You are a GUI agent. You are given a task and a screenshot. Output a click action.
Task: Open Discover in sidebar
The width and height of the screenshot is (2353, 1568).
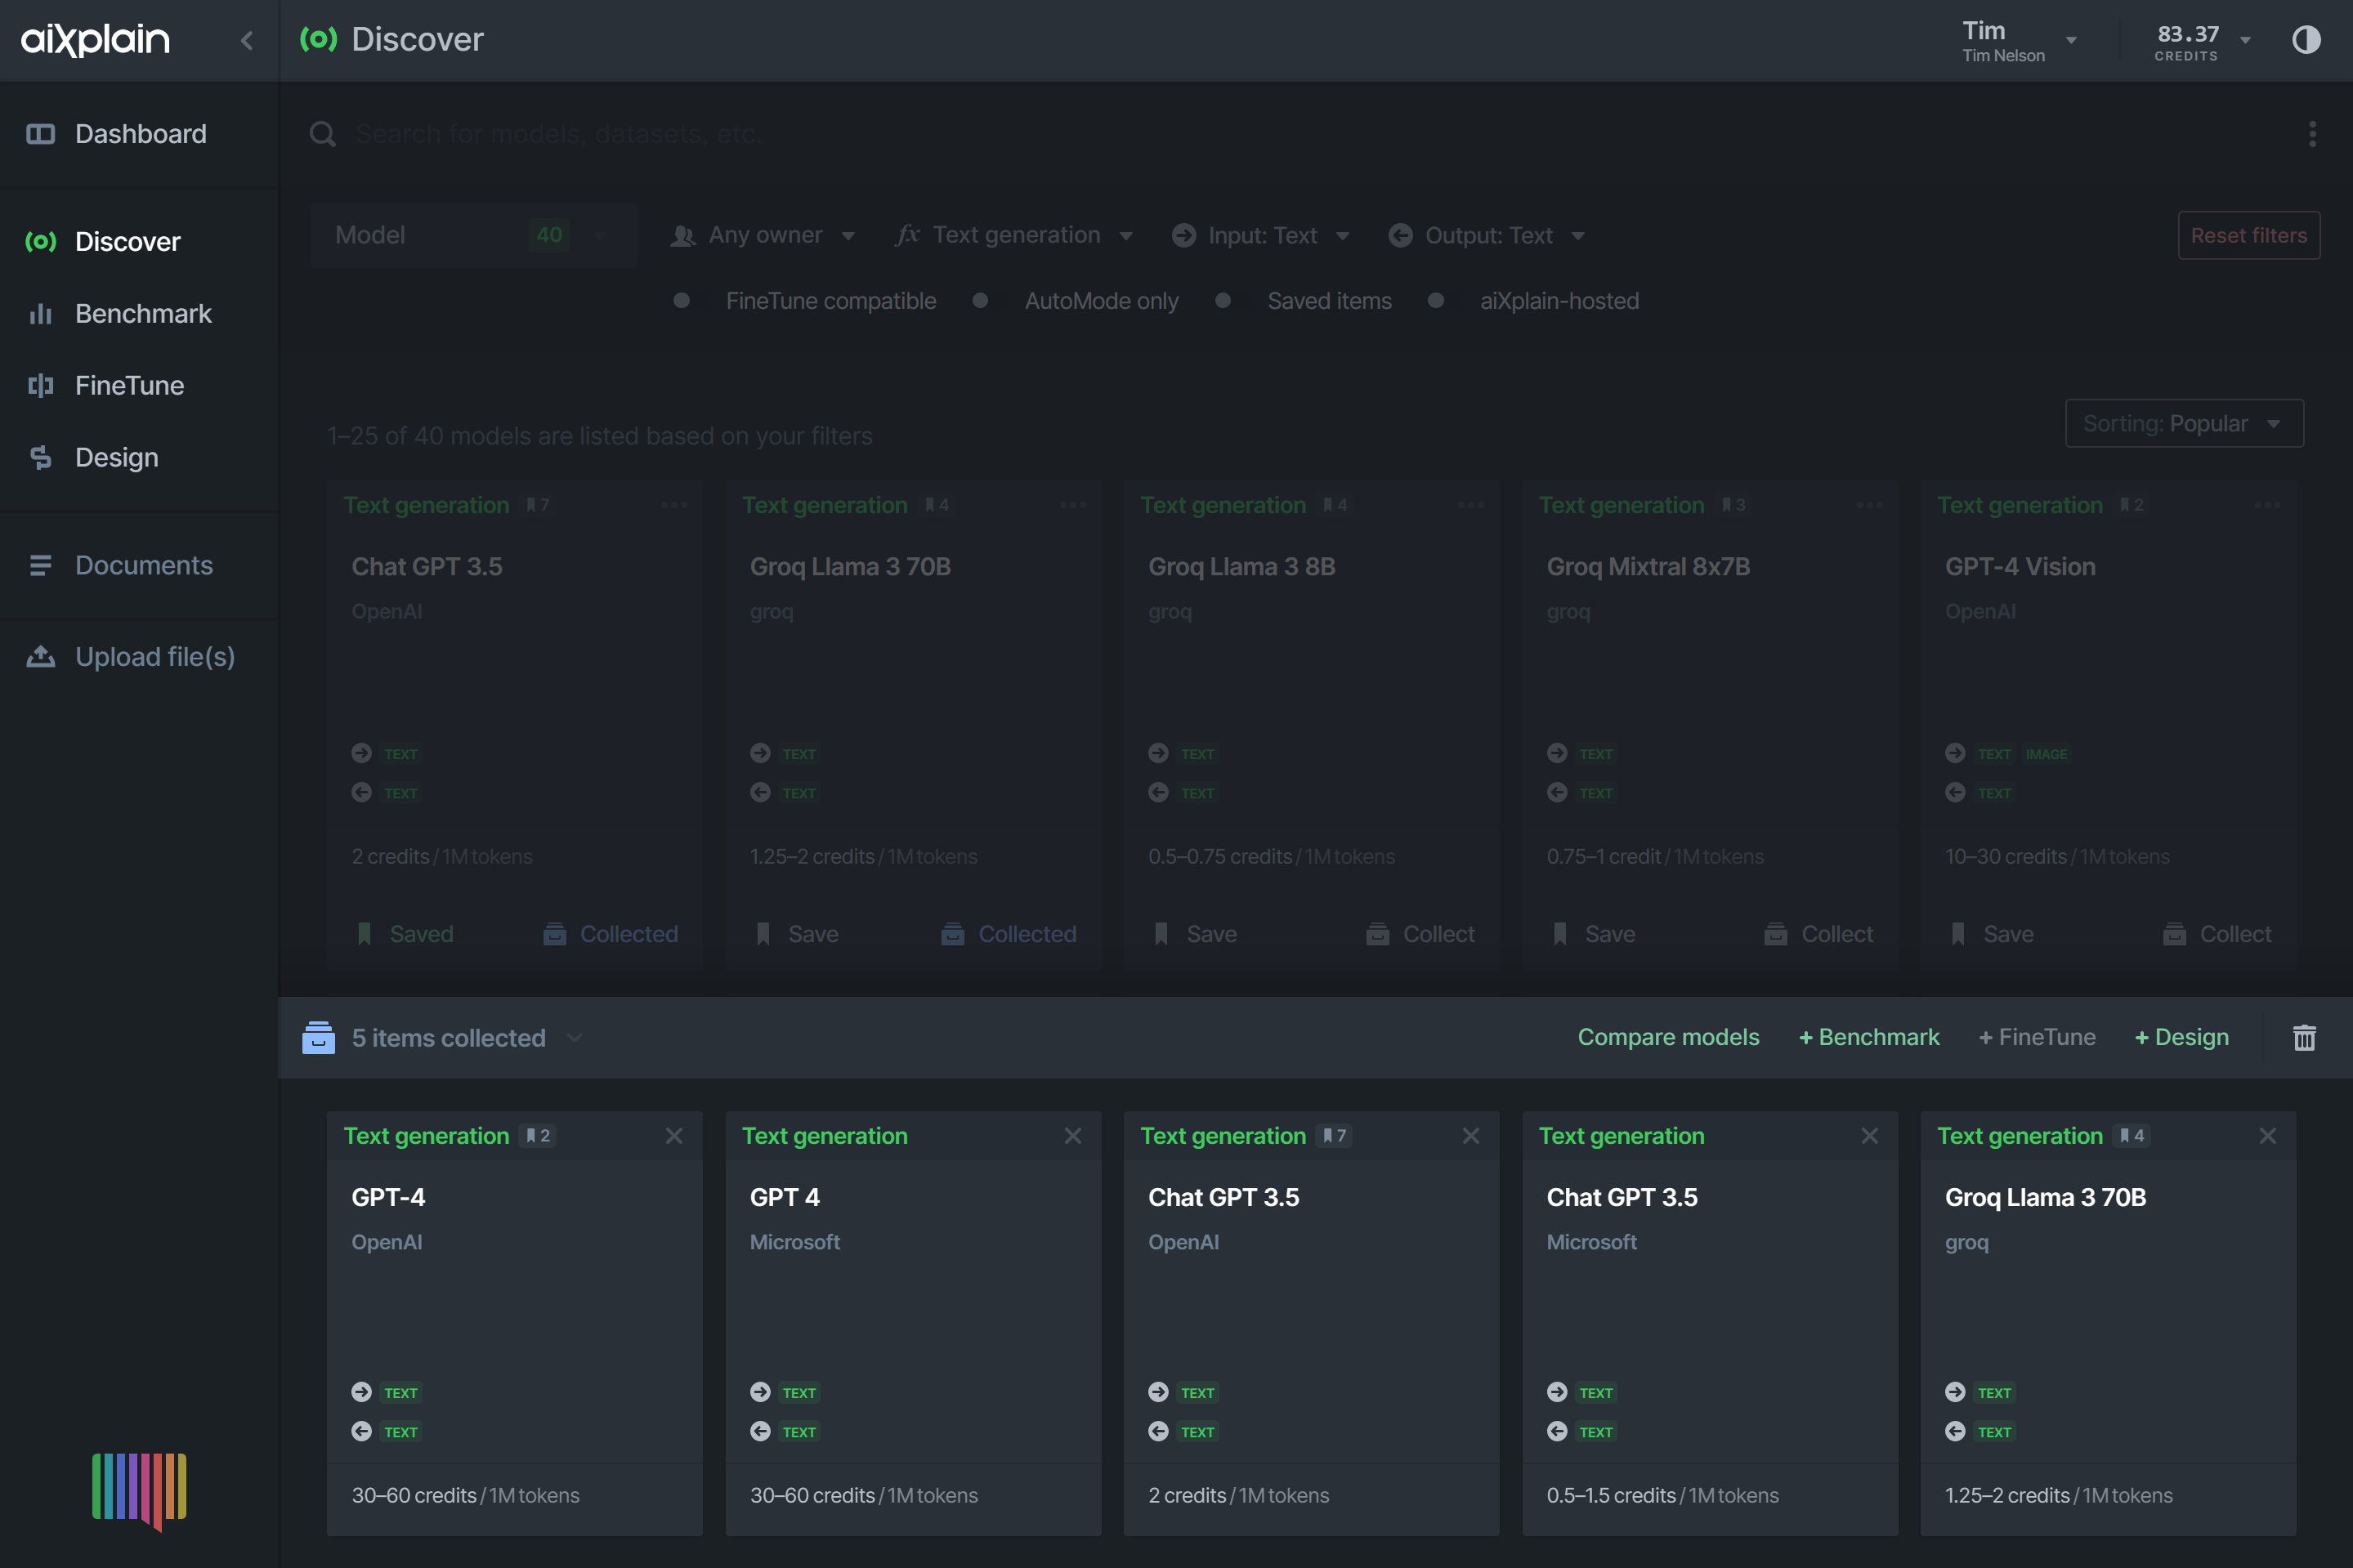pos(139,241)
